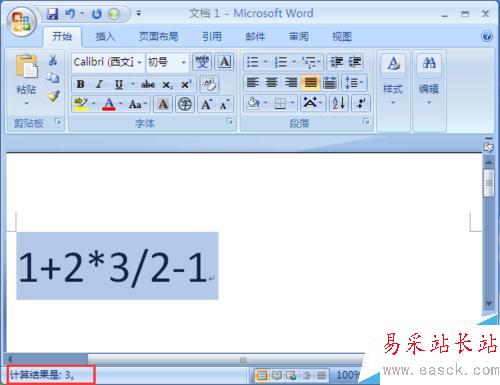Open the Office button menu

coord(22,21)
